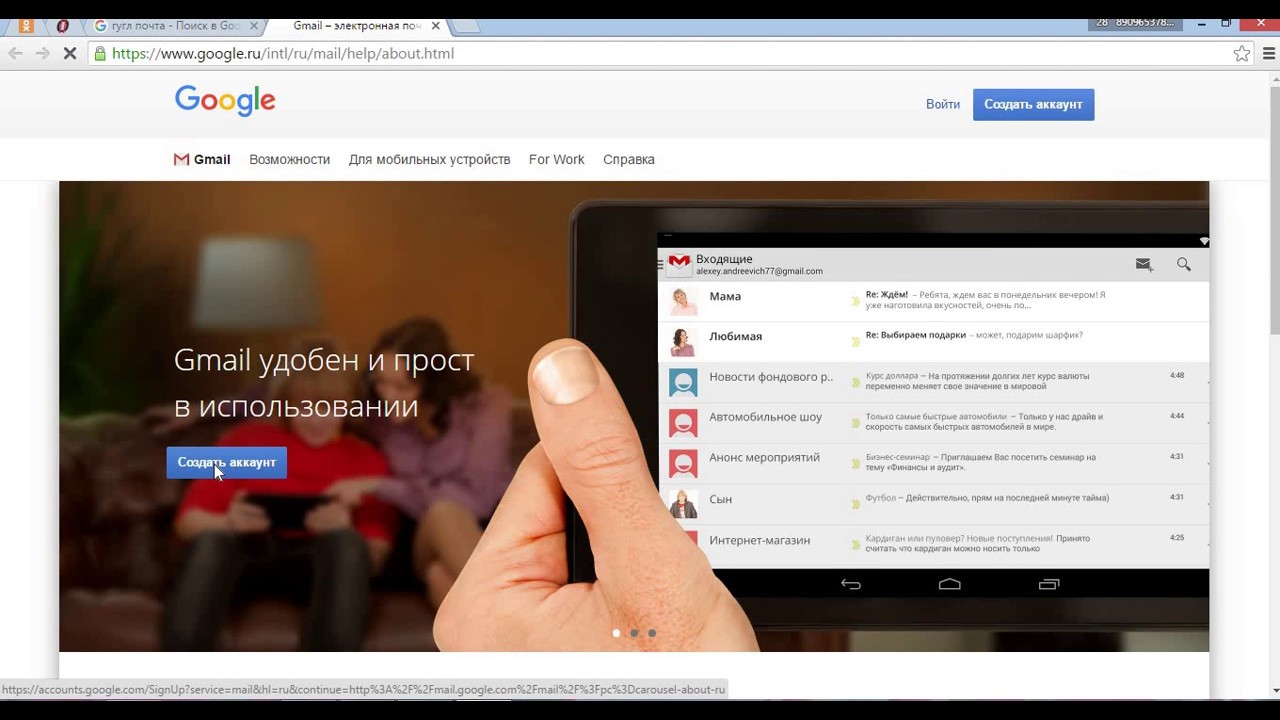Bookmark this page with the star

[1241, 54]
